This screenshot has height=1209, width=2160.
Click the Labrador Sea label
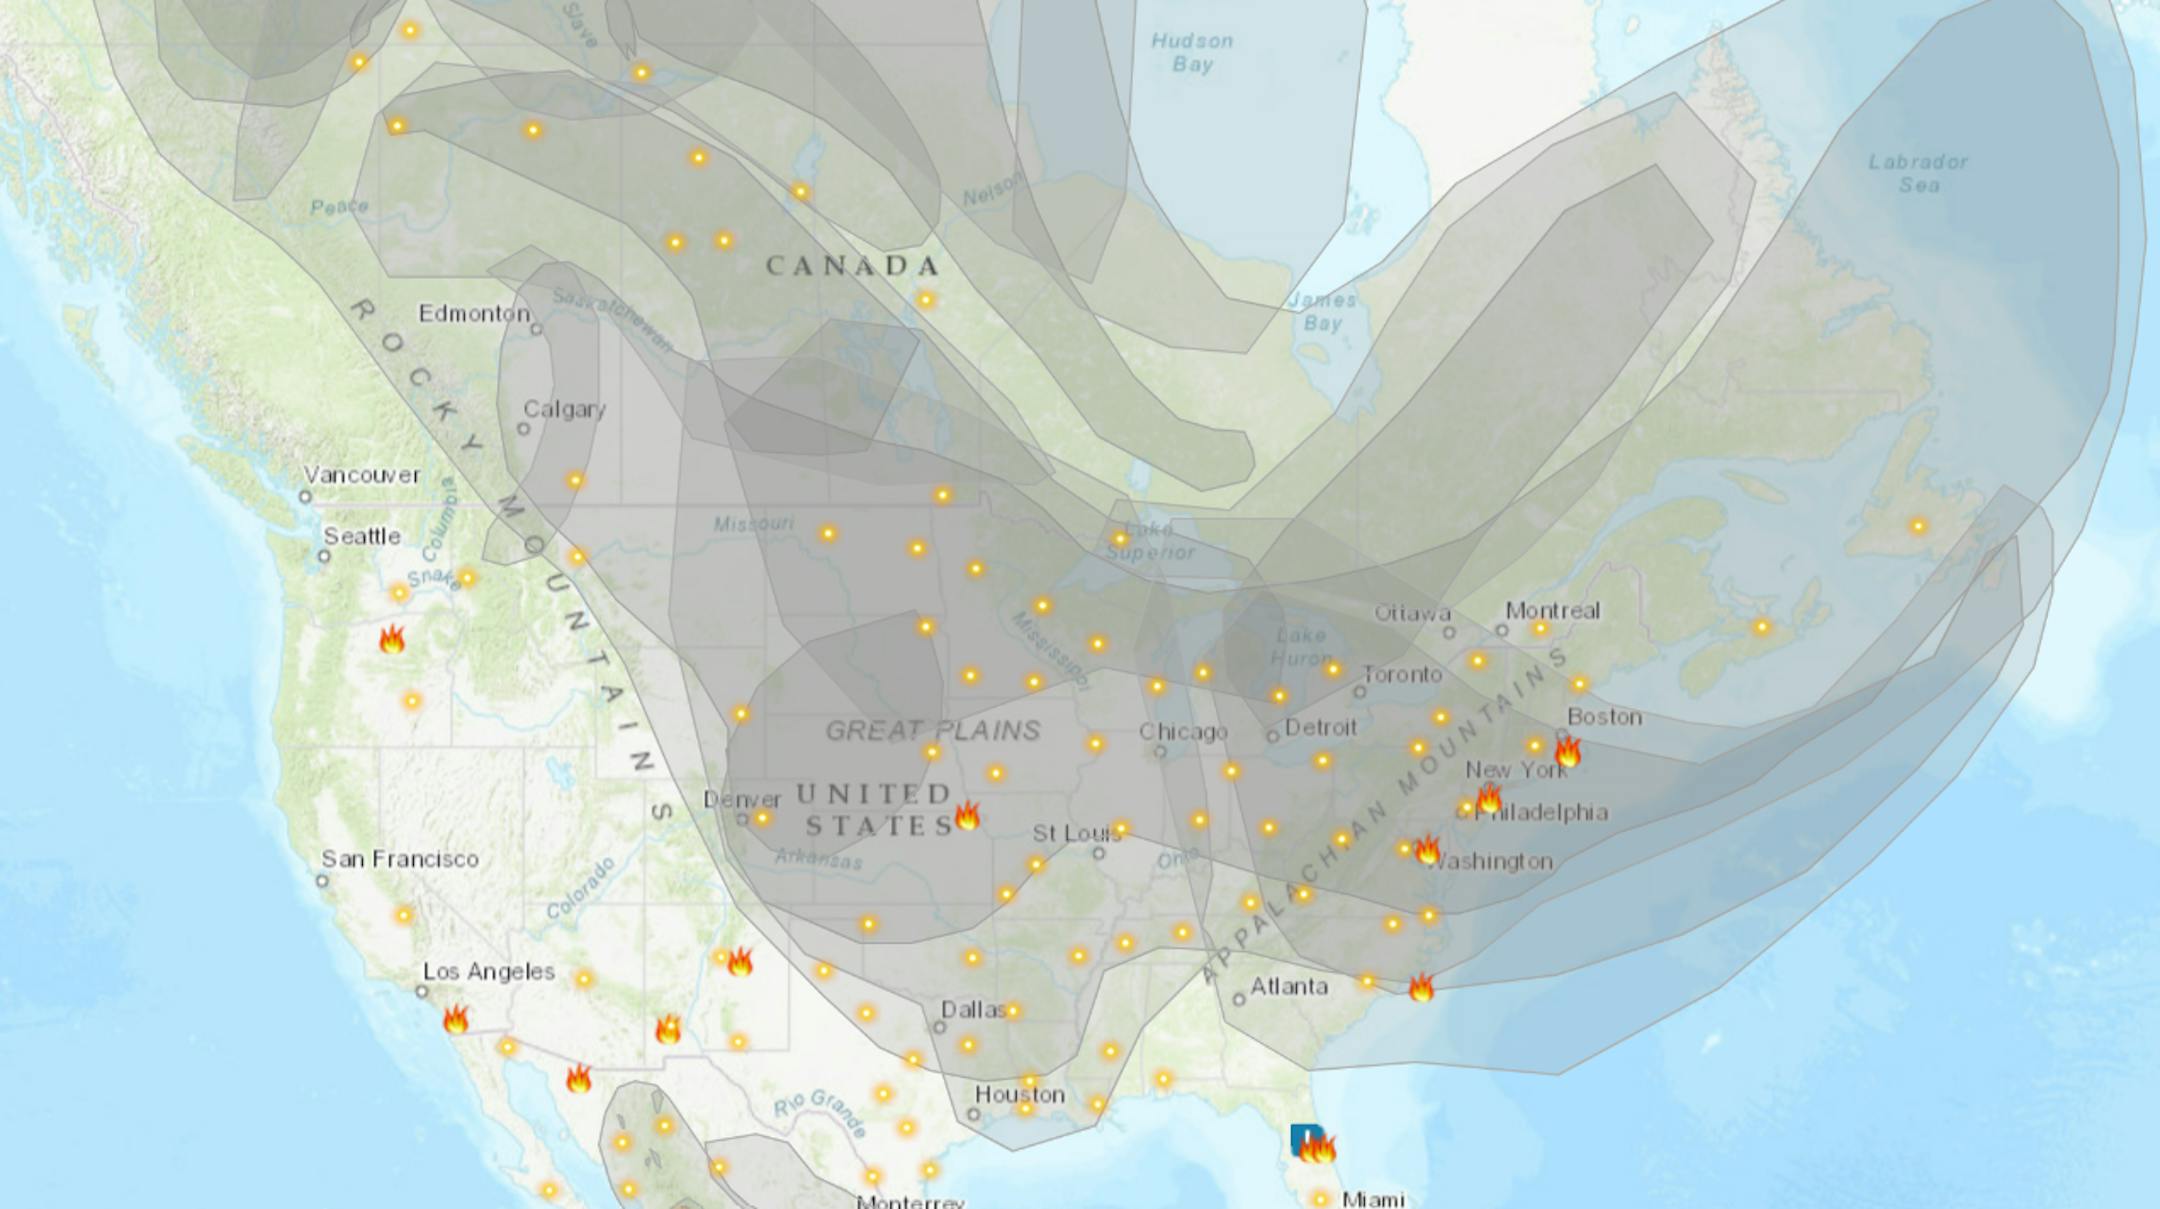pos(1918,173)
